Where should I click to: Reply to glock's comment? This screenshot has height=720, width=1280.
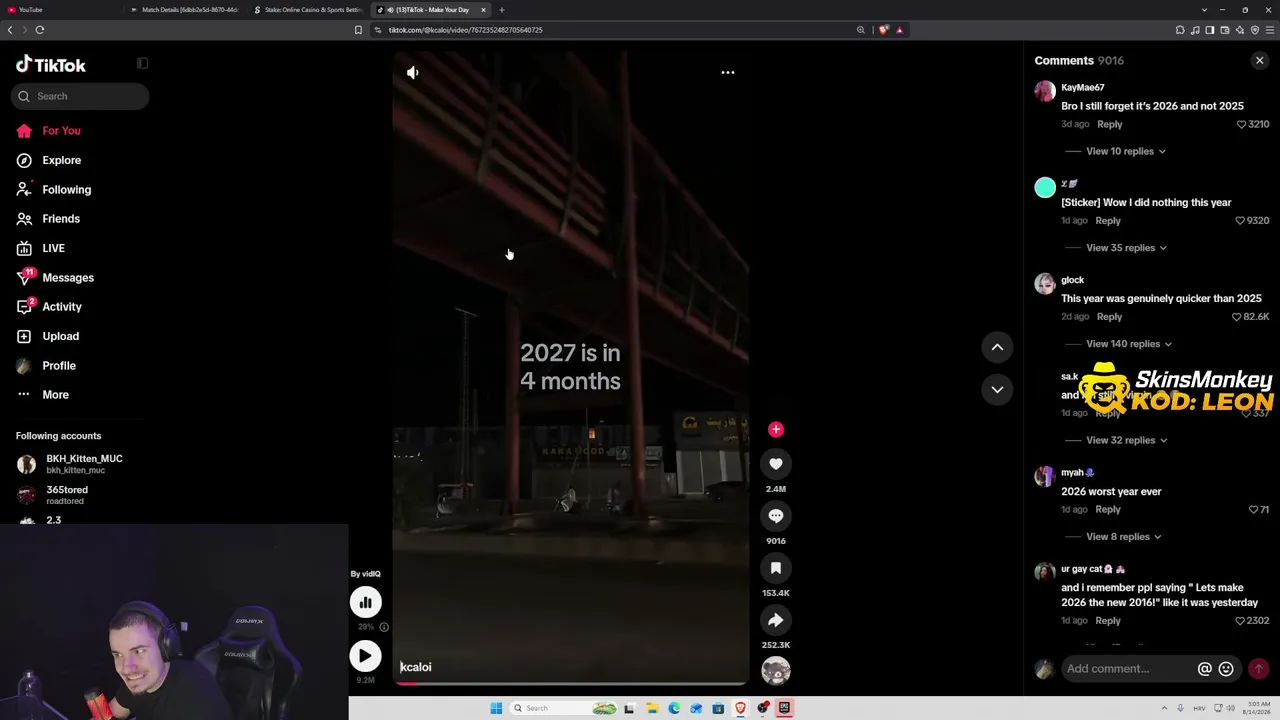1109,317
